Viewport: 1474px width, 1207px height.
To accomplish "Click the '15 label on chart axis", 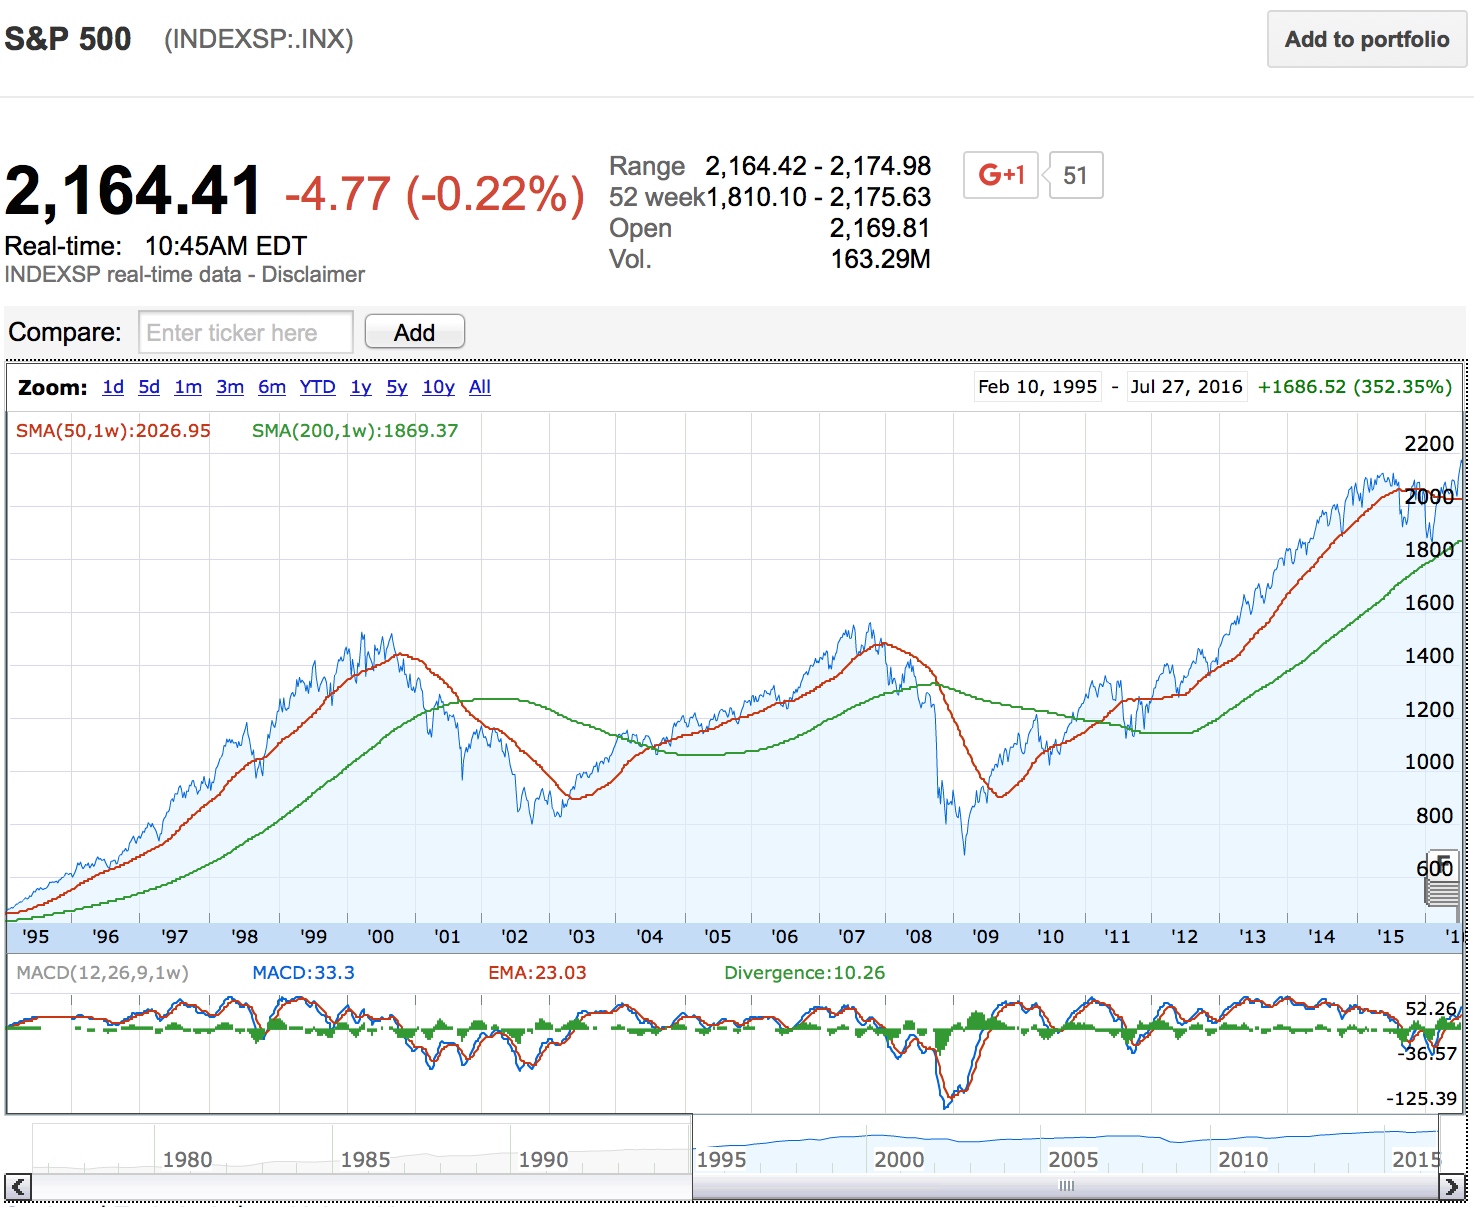I will tap(1390, 937).
